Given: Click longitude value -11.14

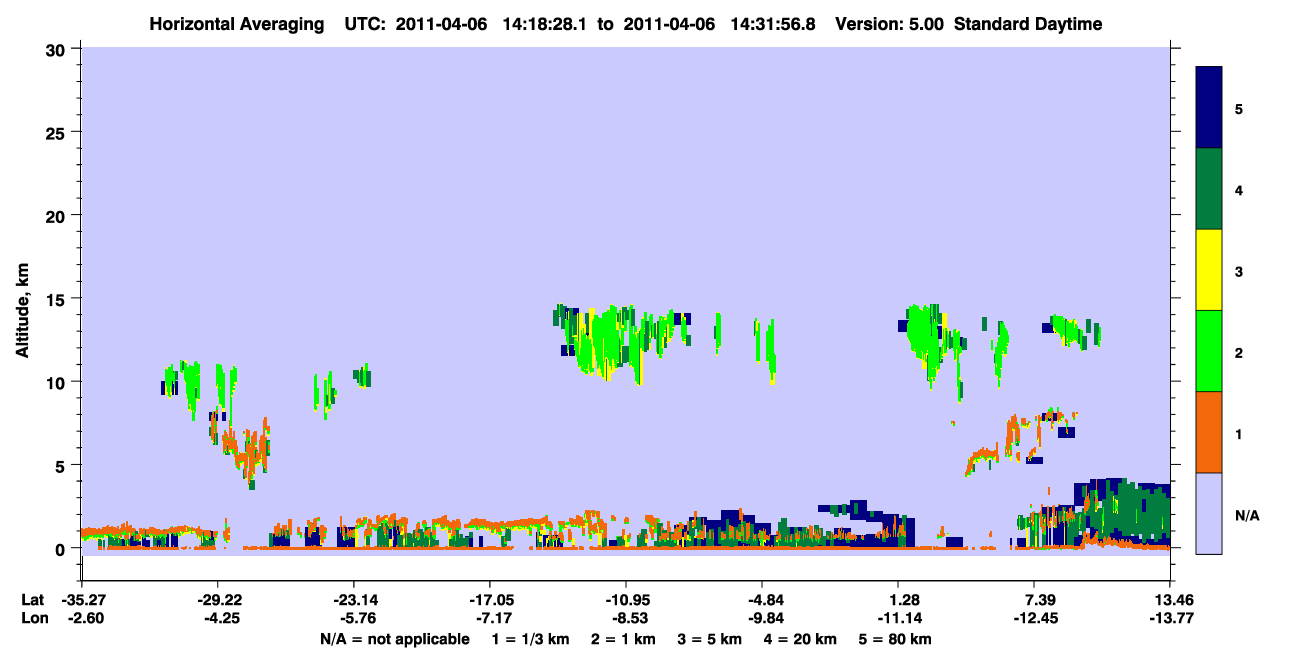Looking at the screenshot, I should click(x=898, y=618).
